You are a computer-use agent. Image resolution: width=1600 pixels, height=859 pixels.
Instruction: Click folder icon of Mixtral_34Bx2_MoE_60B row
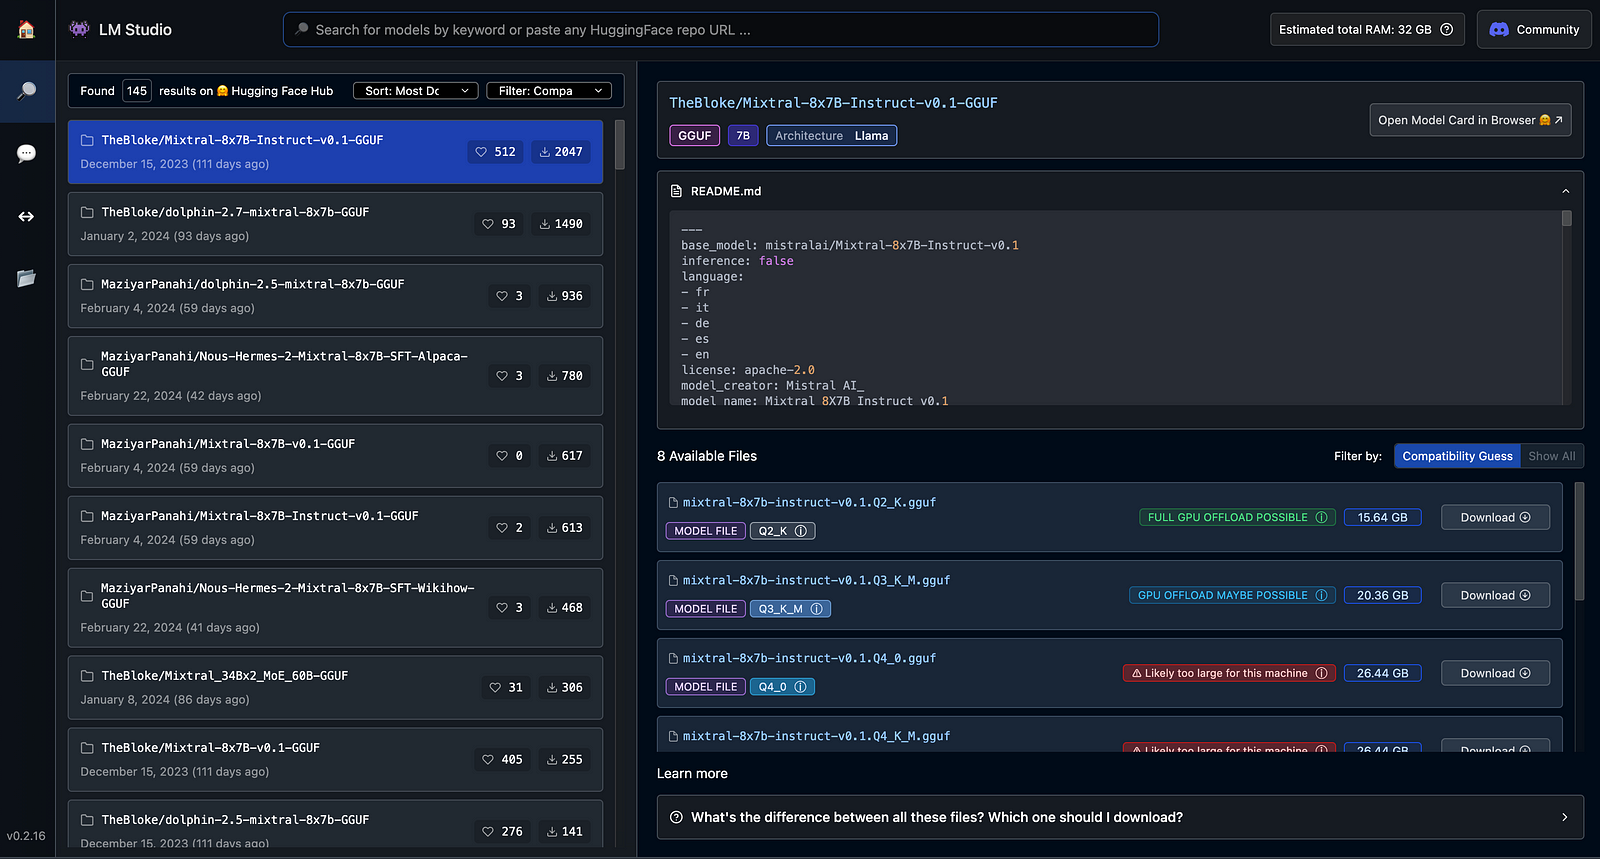tap(87, 676)
